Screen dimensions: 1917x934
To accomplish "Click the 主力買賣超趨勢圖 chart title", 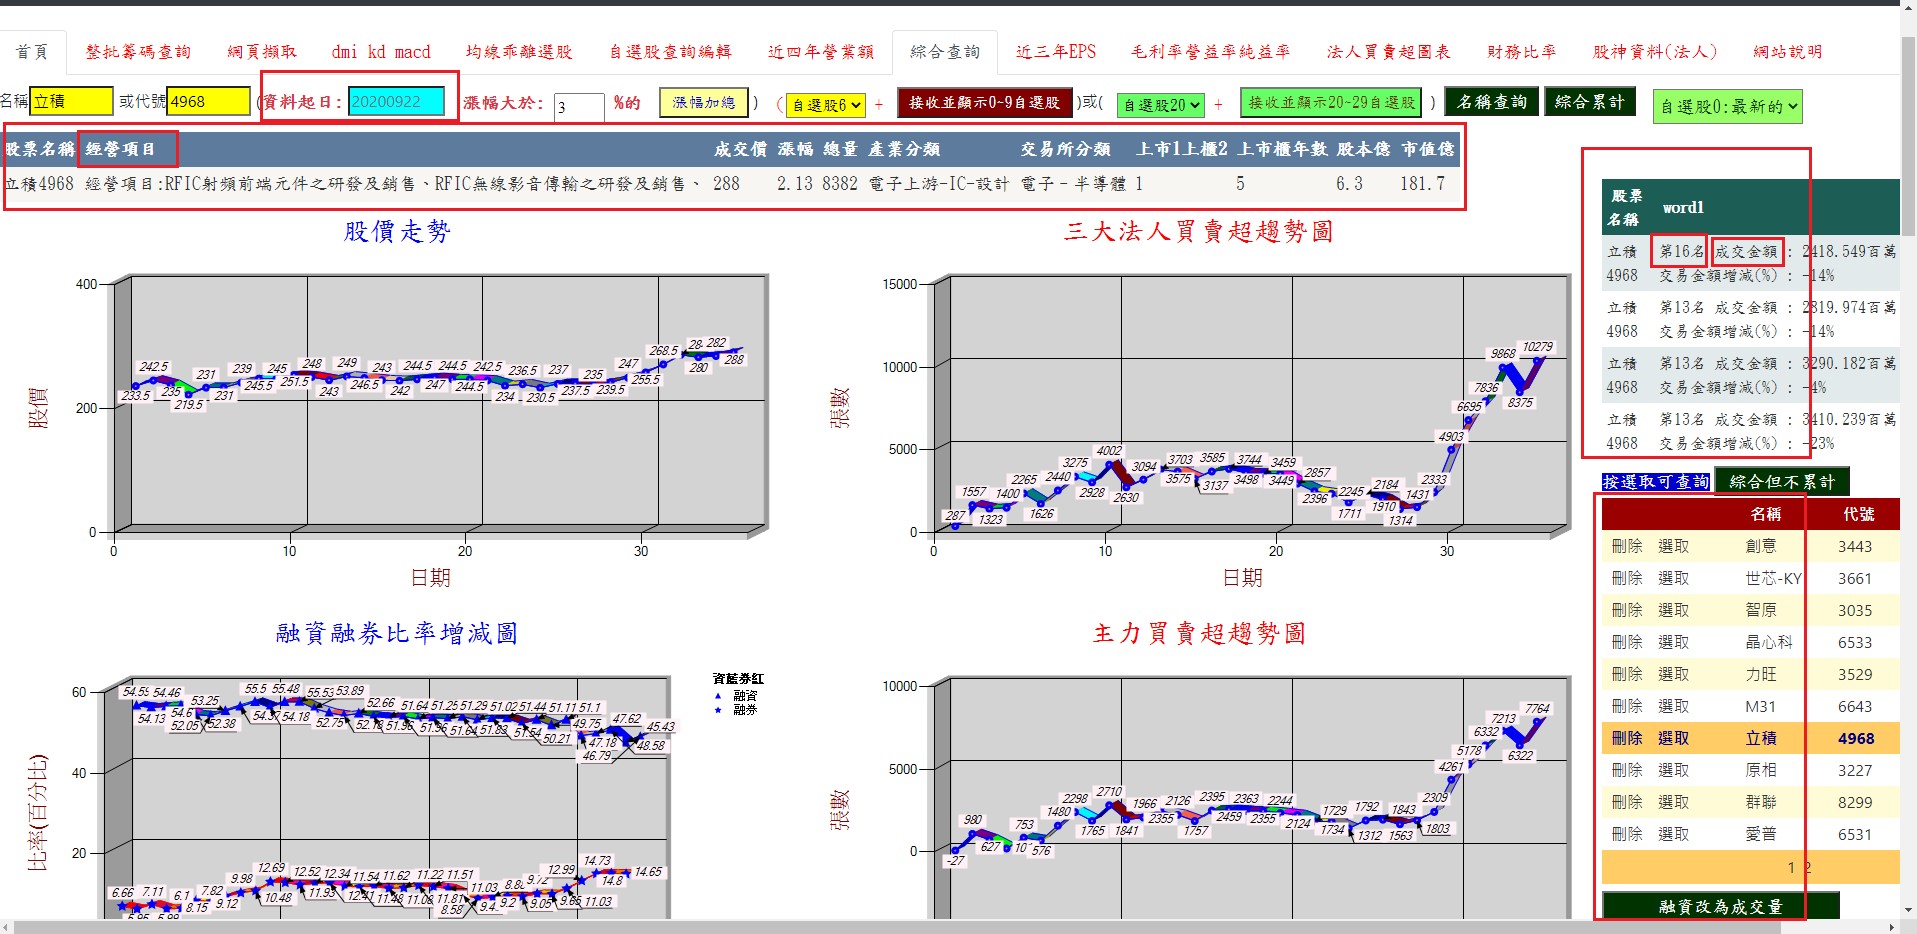I will (x=1198, y=633).
